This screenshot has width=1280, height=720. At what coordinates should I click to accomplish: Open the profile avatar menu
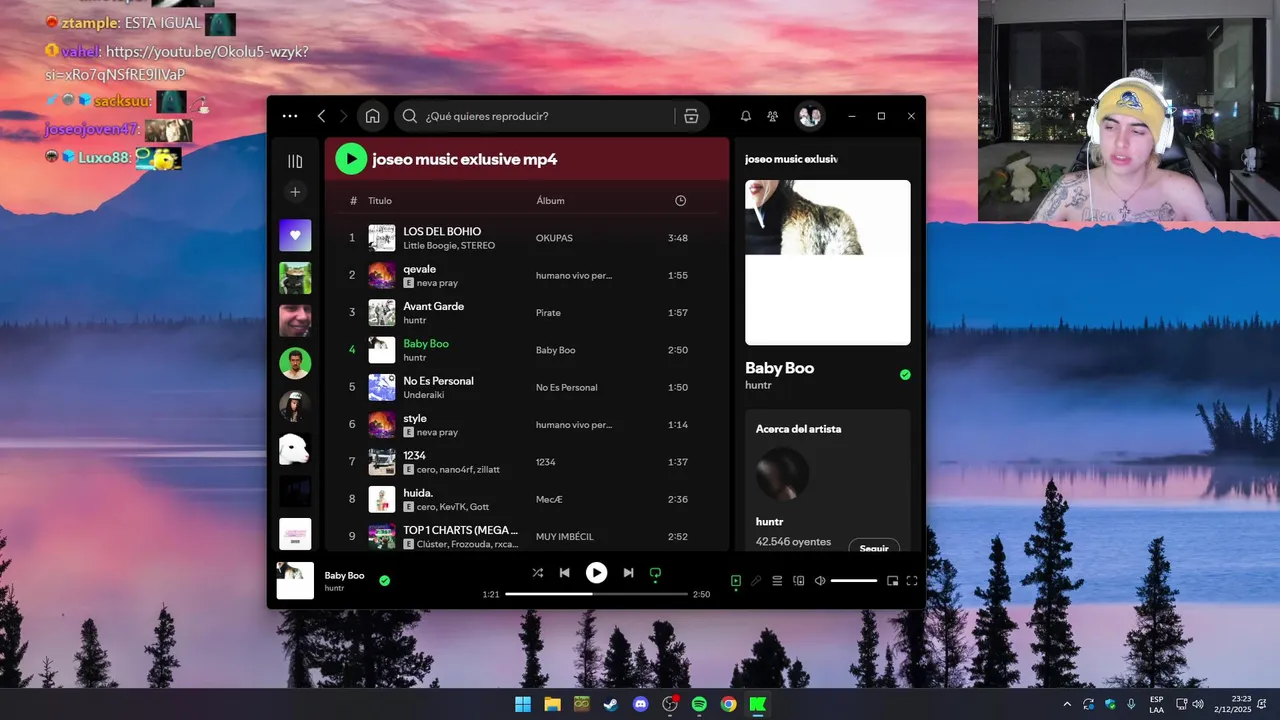[x=809, y=116]
